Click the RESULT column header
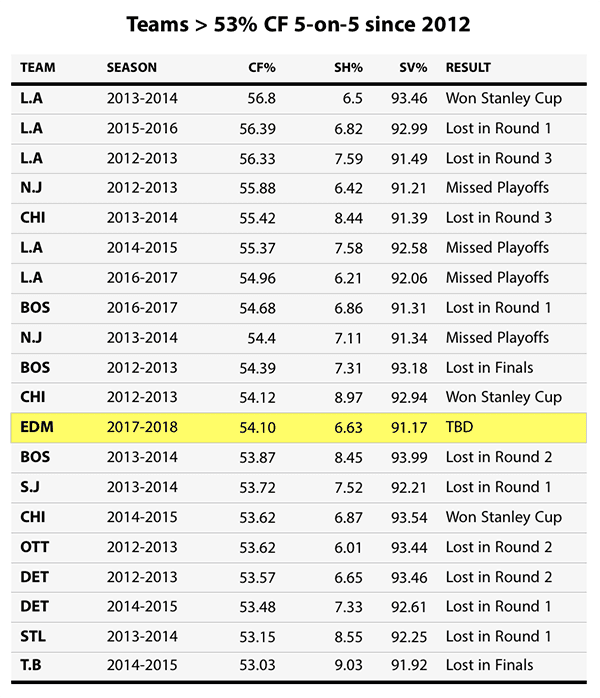The height and width of the screenshot is (698, 600). pyautogui.click(x=468, y=68)
